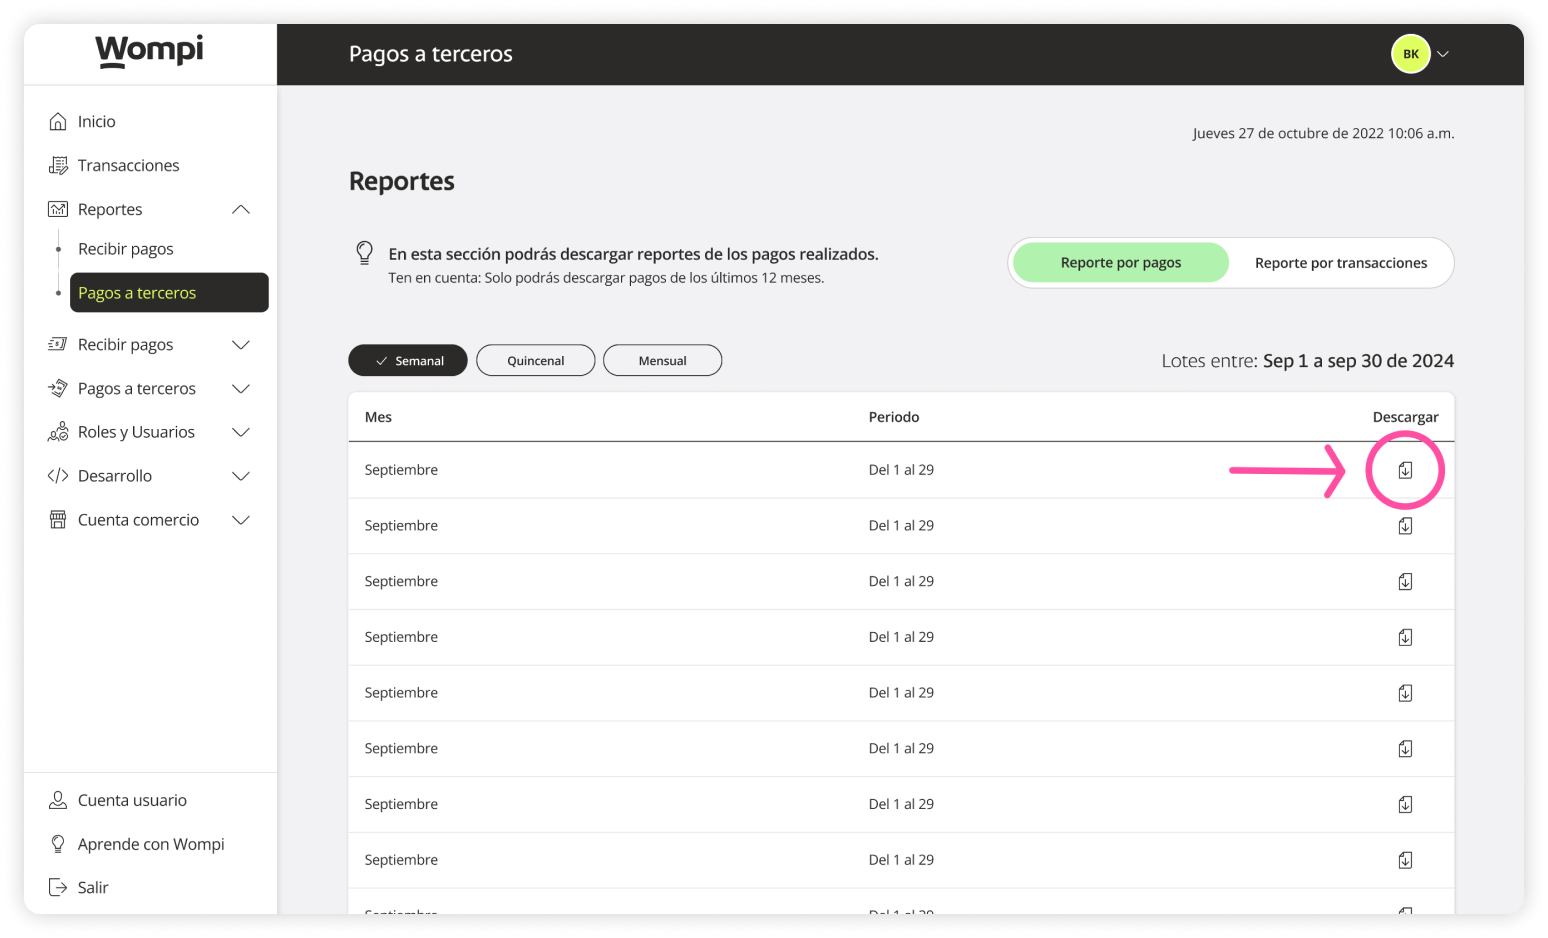1548x938 pixels.
Task: Select the Reporte por pagos tab
Action: point(1120,263)
